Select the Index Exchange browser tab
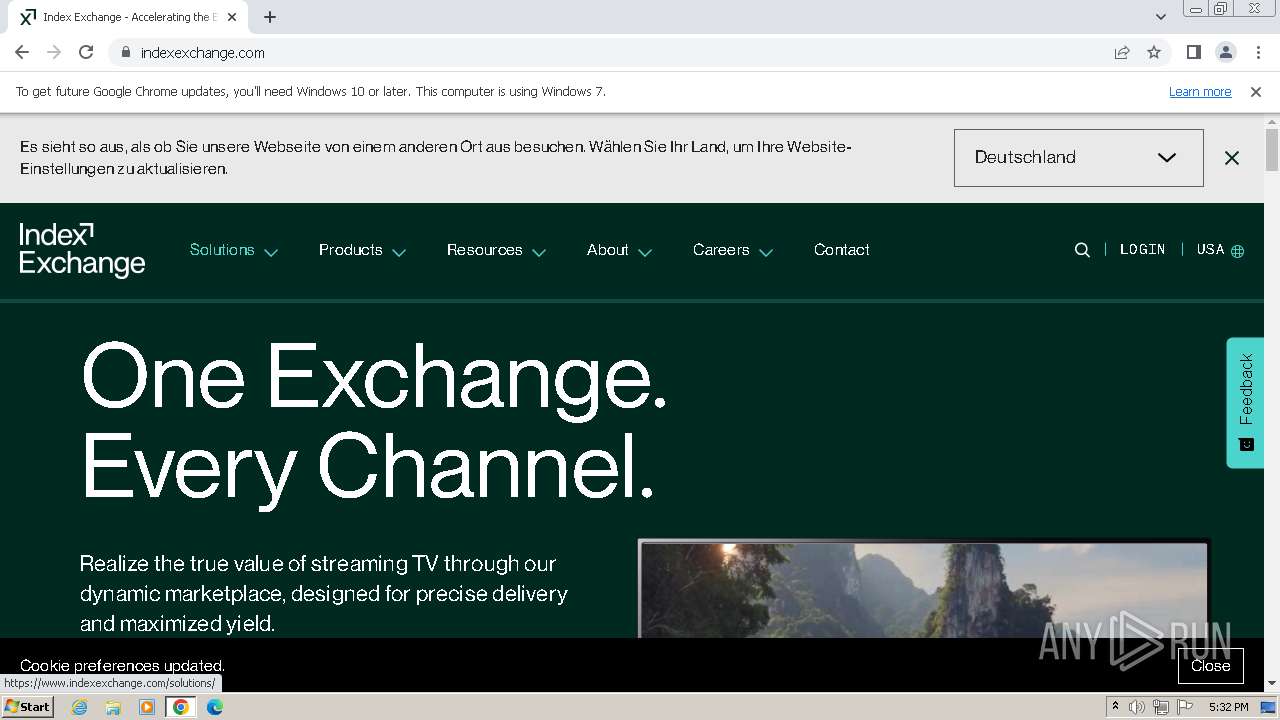Image resolution: width=1280 pixels, height=720 pixels. pyautogui.click(x=130, y=17)
